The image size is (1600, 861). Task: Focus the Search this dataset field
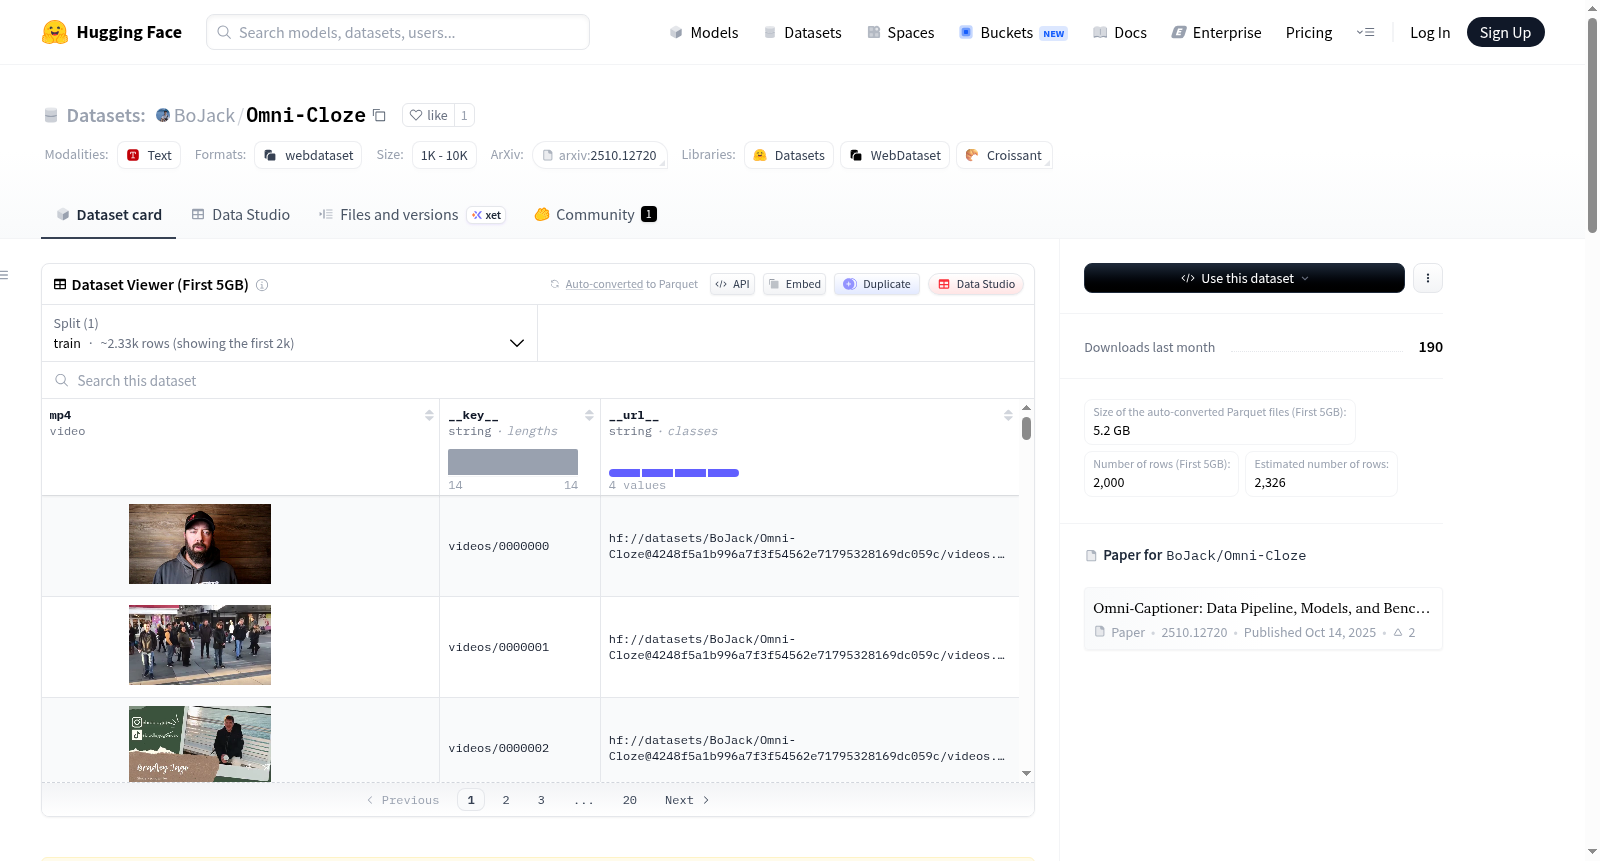[538, 381]
